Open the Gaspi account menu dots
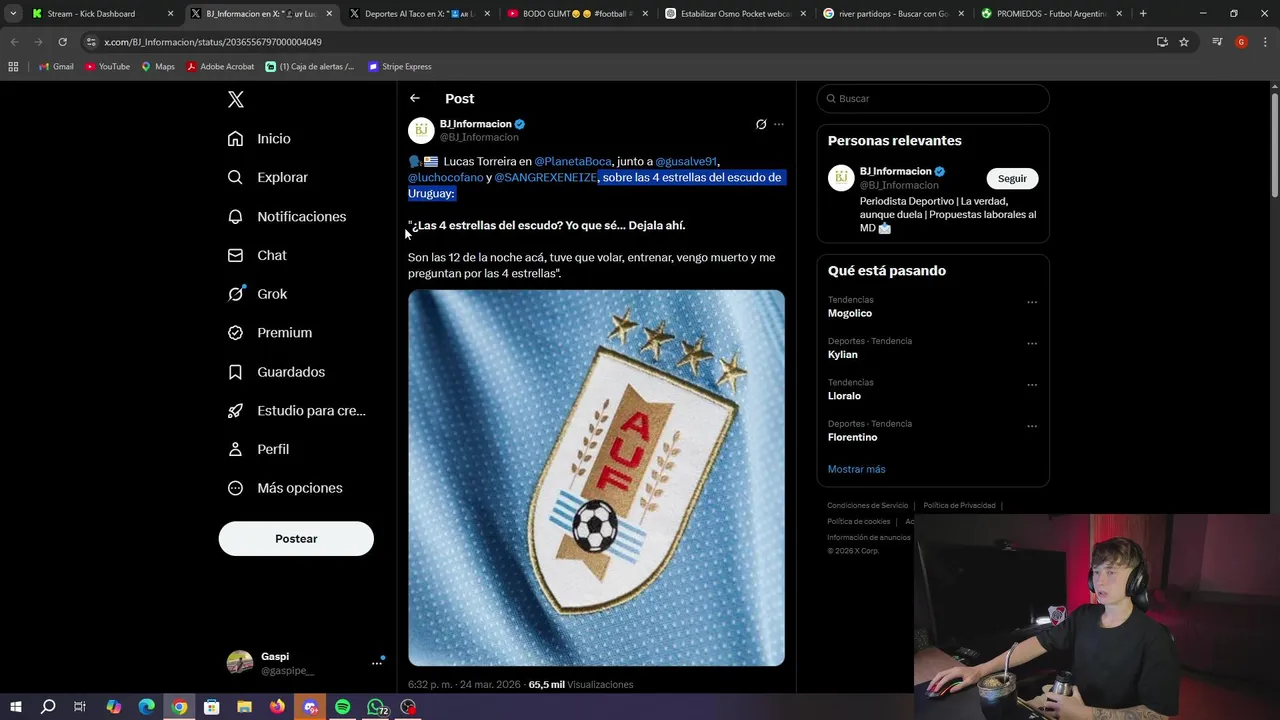The height and width of the screenshot is (720, 1280). click(377, 662)
